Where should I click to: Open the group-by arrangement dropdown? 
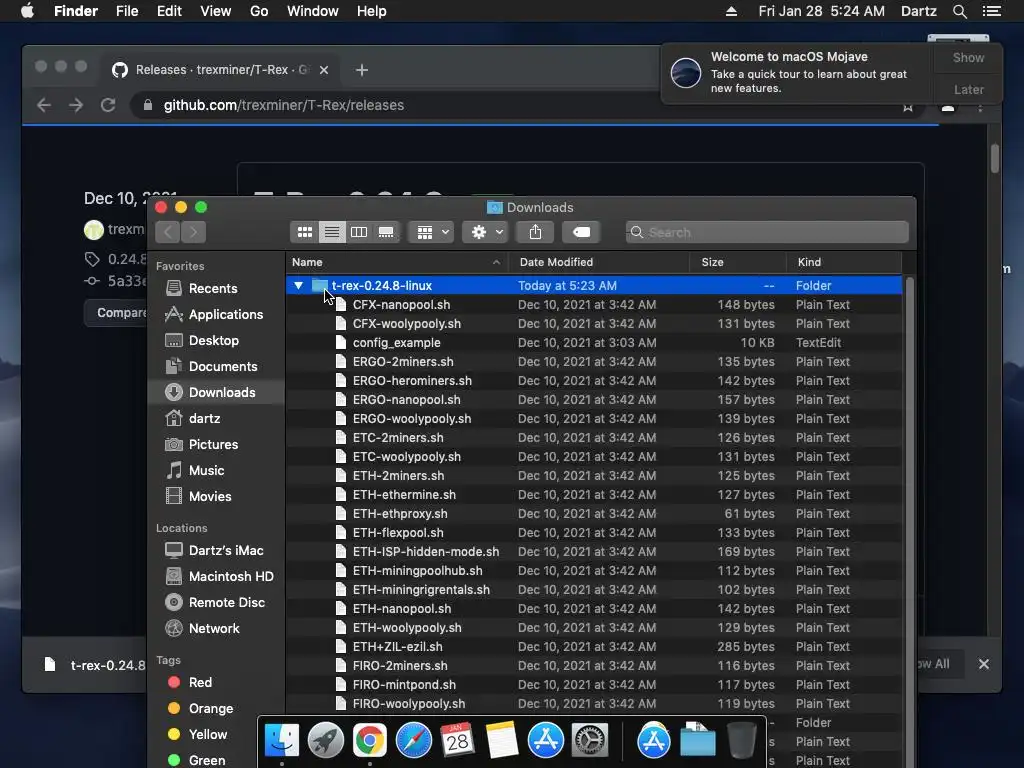point(431,232)
